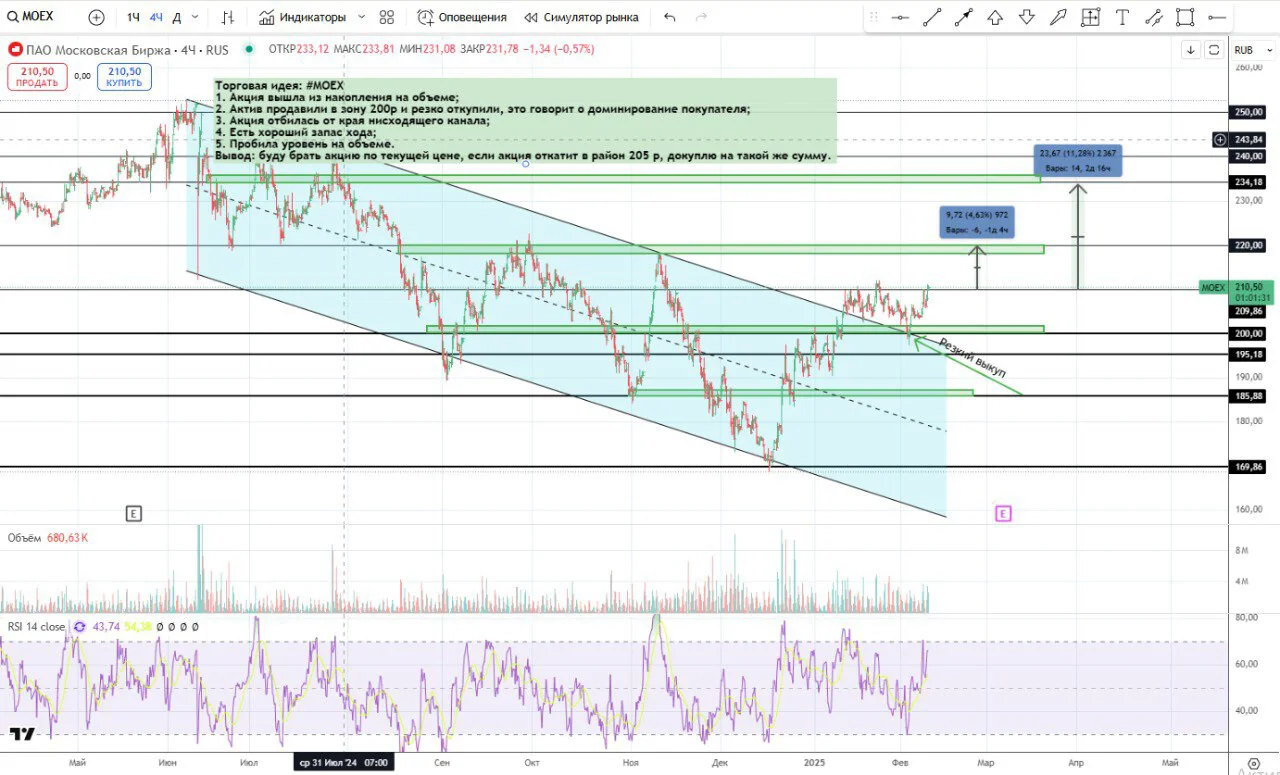This screenshot has height=775, width=1280.
Task: Click the ОТКР 233,12 open value
Action: (x=299, y=49)
